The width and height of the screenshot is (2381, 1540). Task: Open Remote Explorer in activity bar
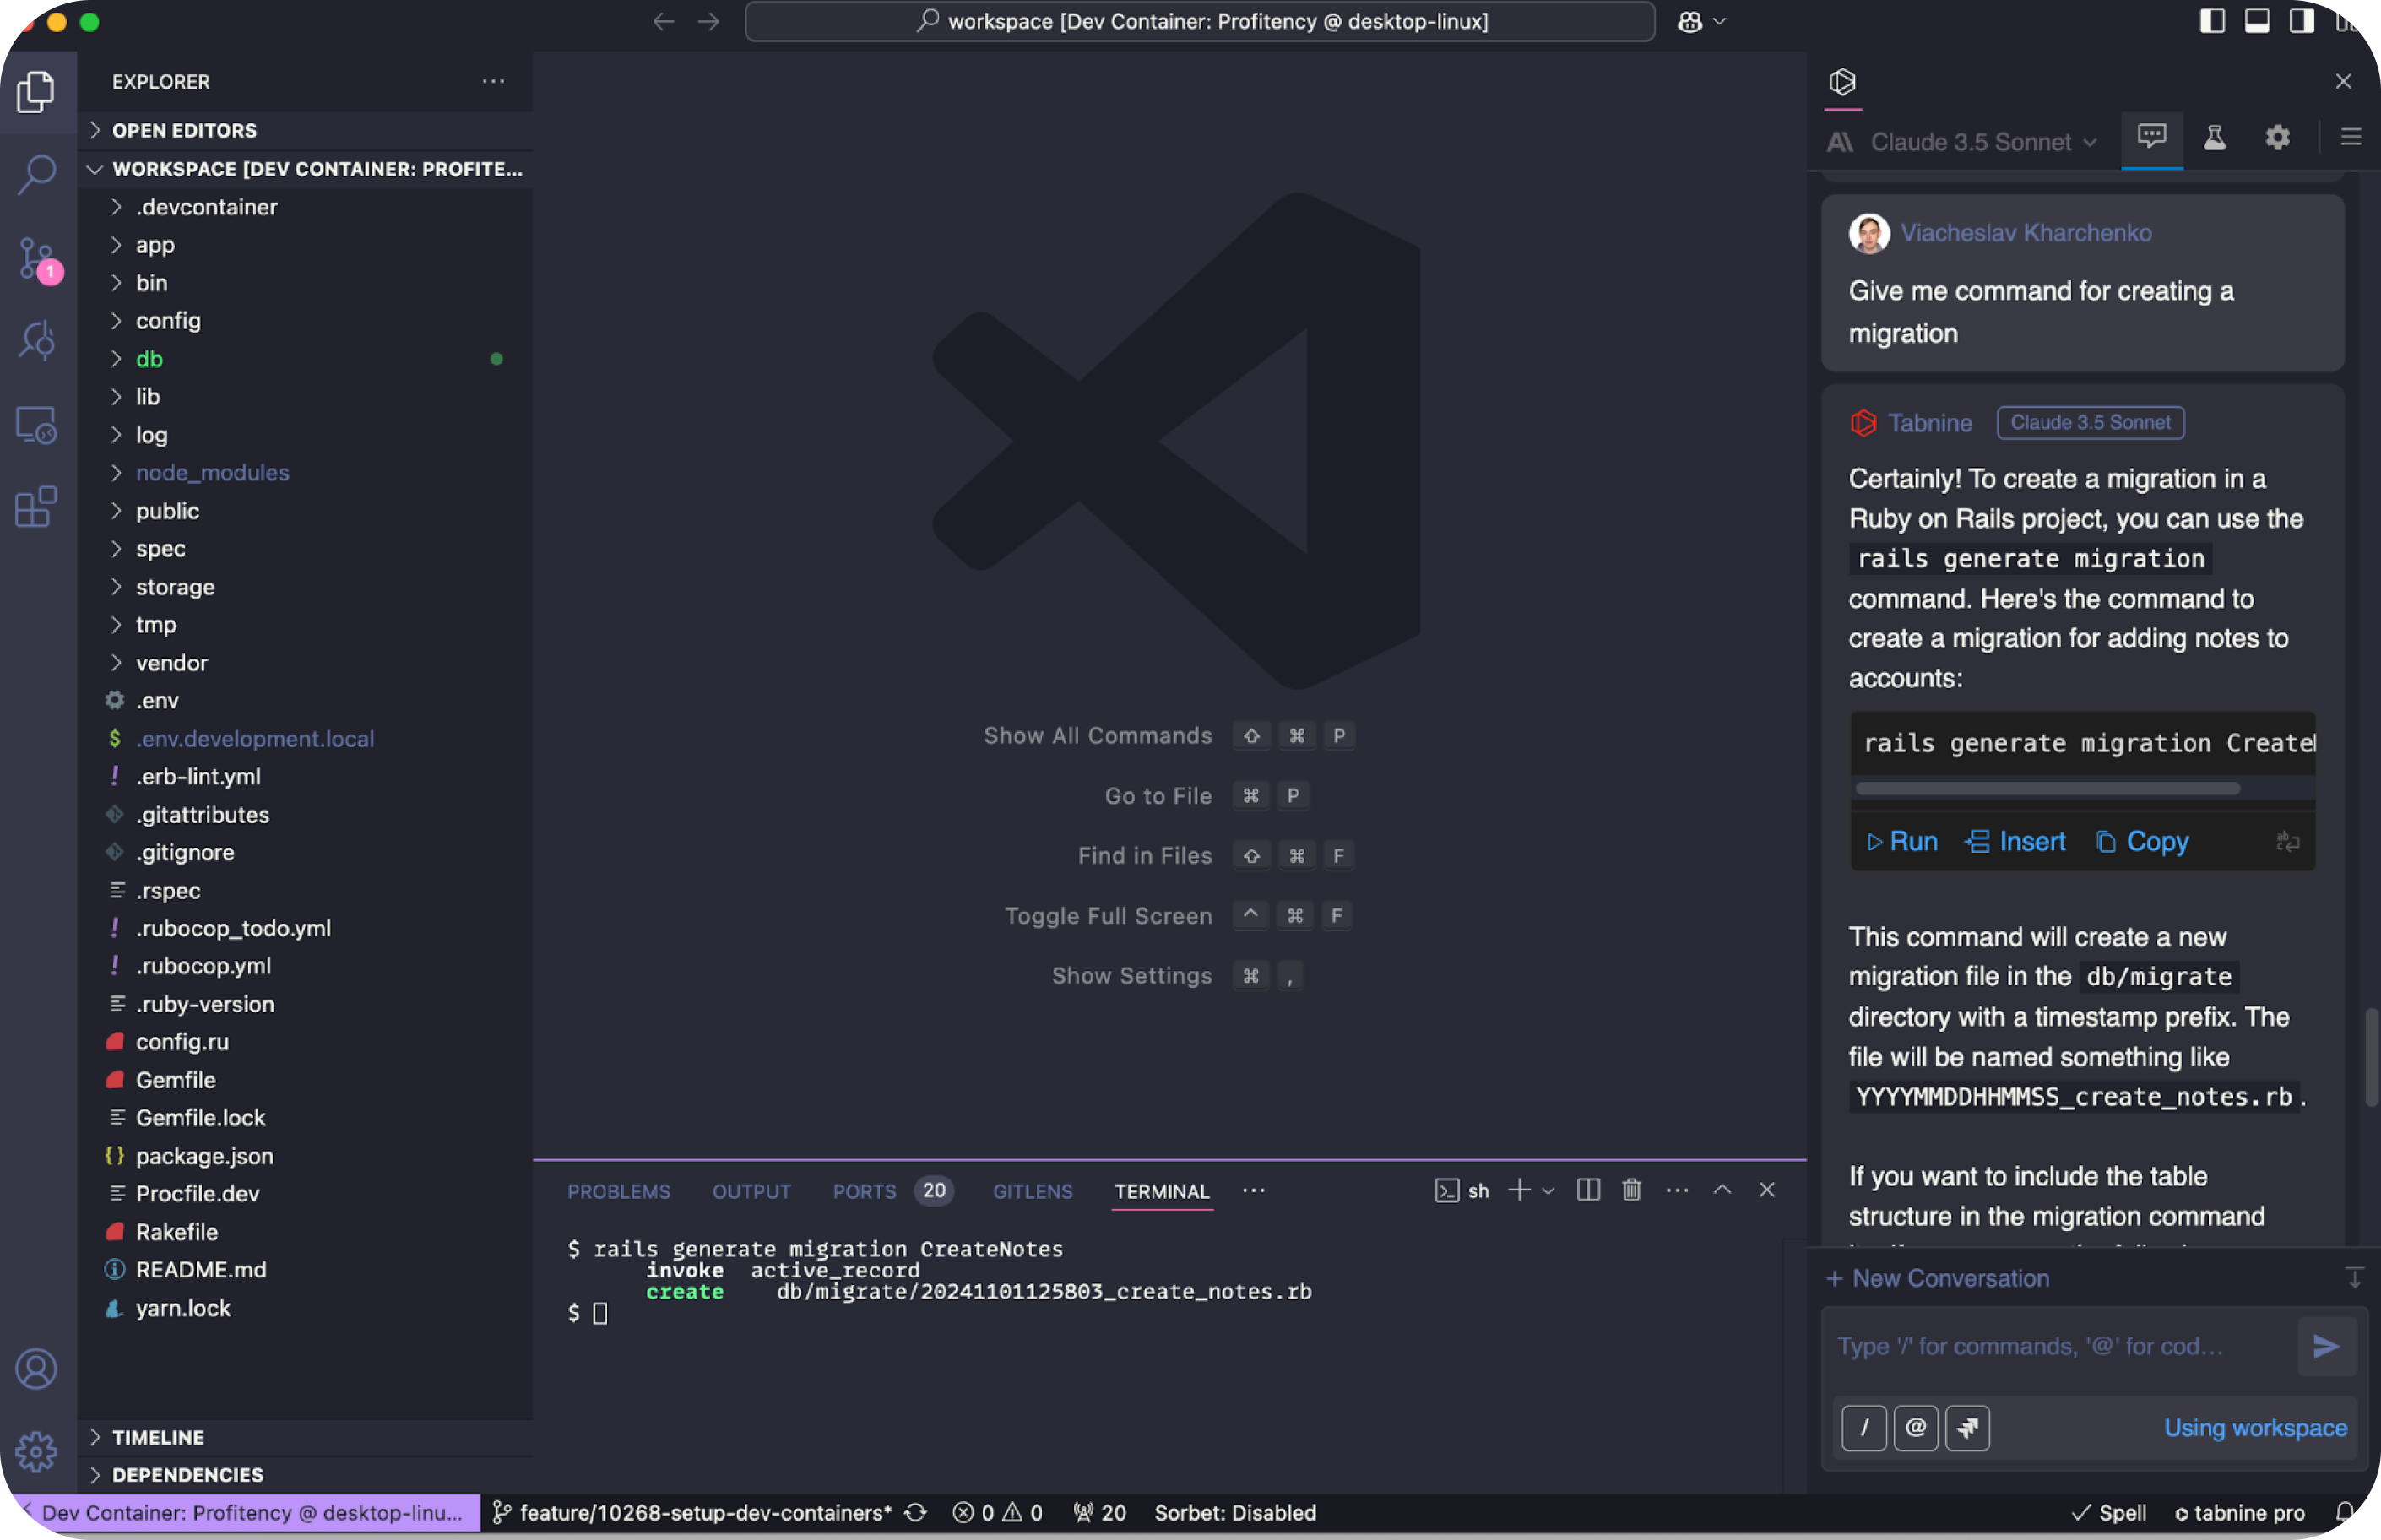click(x=37, y=424)
